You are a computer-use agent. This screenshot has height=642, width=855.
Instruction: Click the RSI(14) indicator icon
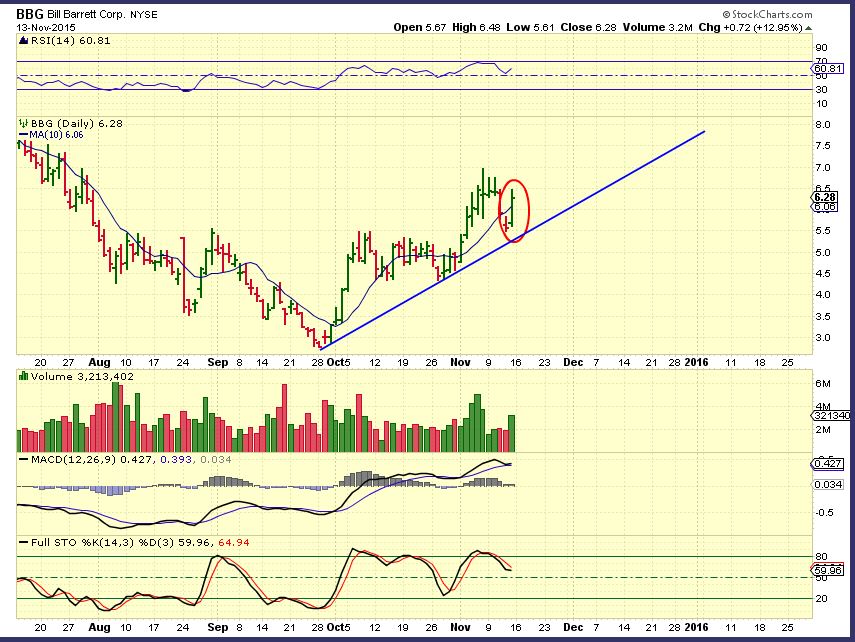point(23,41)
